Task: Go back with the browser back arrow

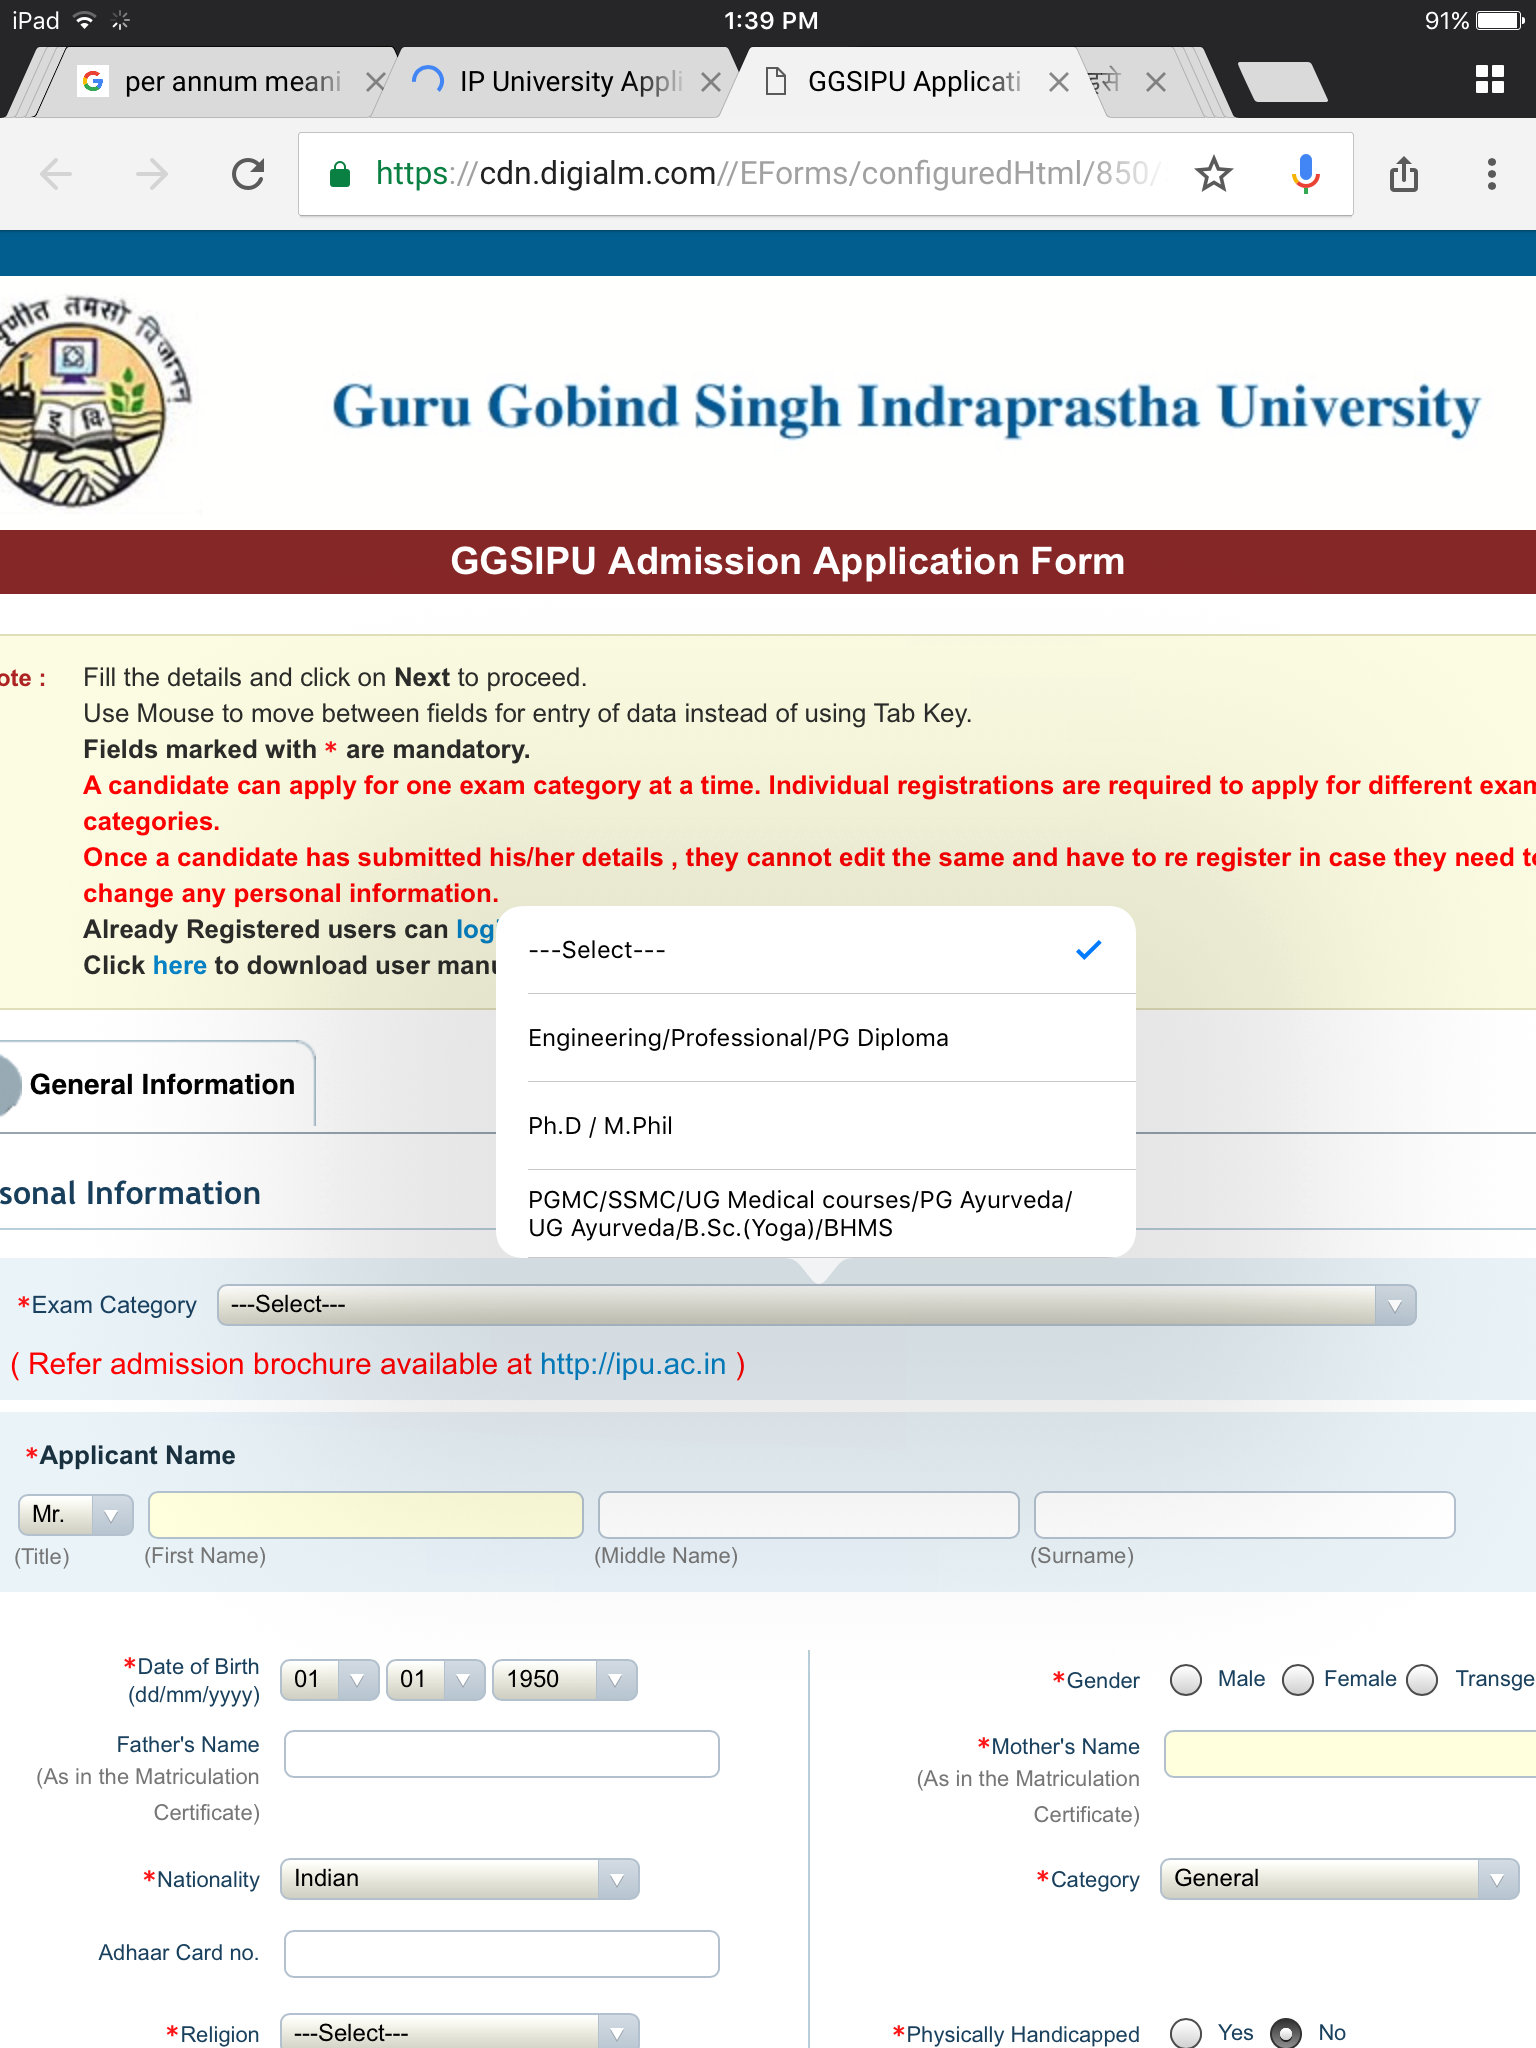Action: tap(56, 175)
